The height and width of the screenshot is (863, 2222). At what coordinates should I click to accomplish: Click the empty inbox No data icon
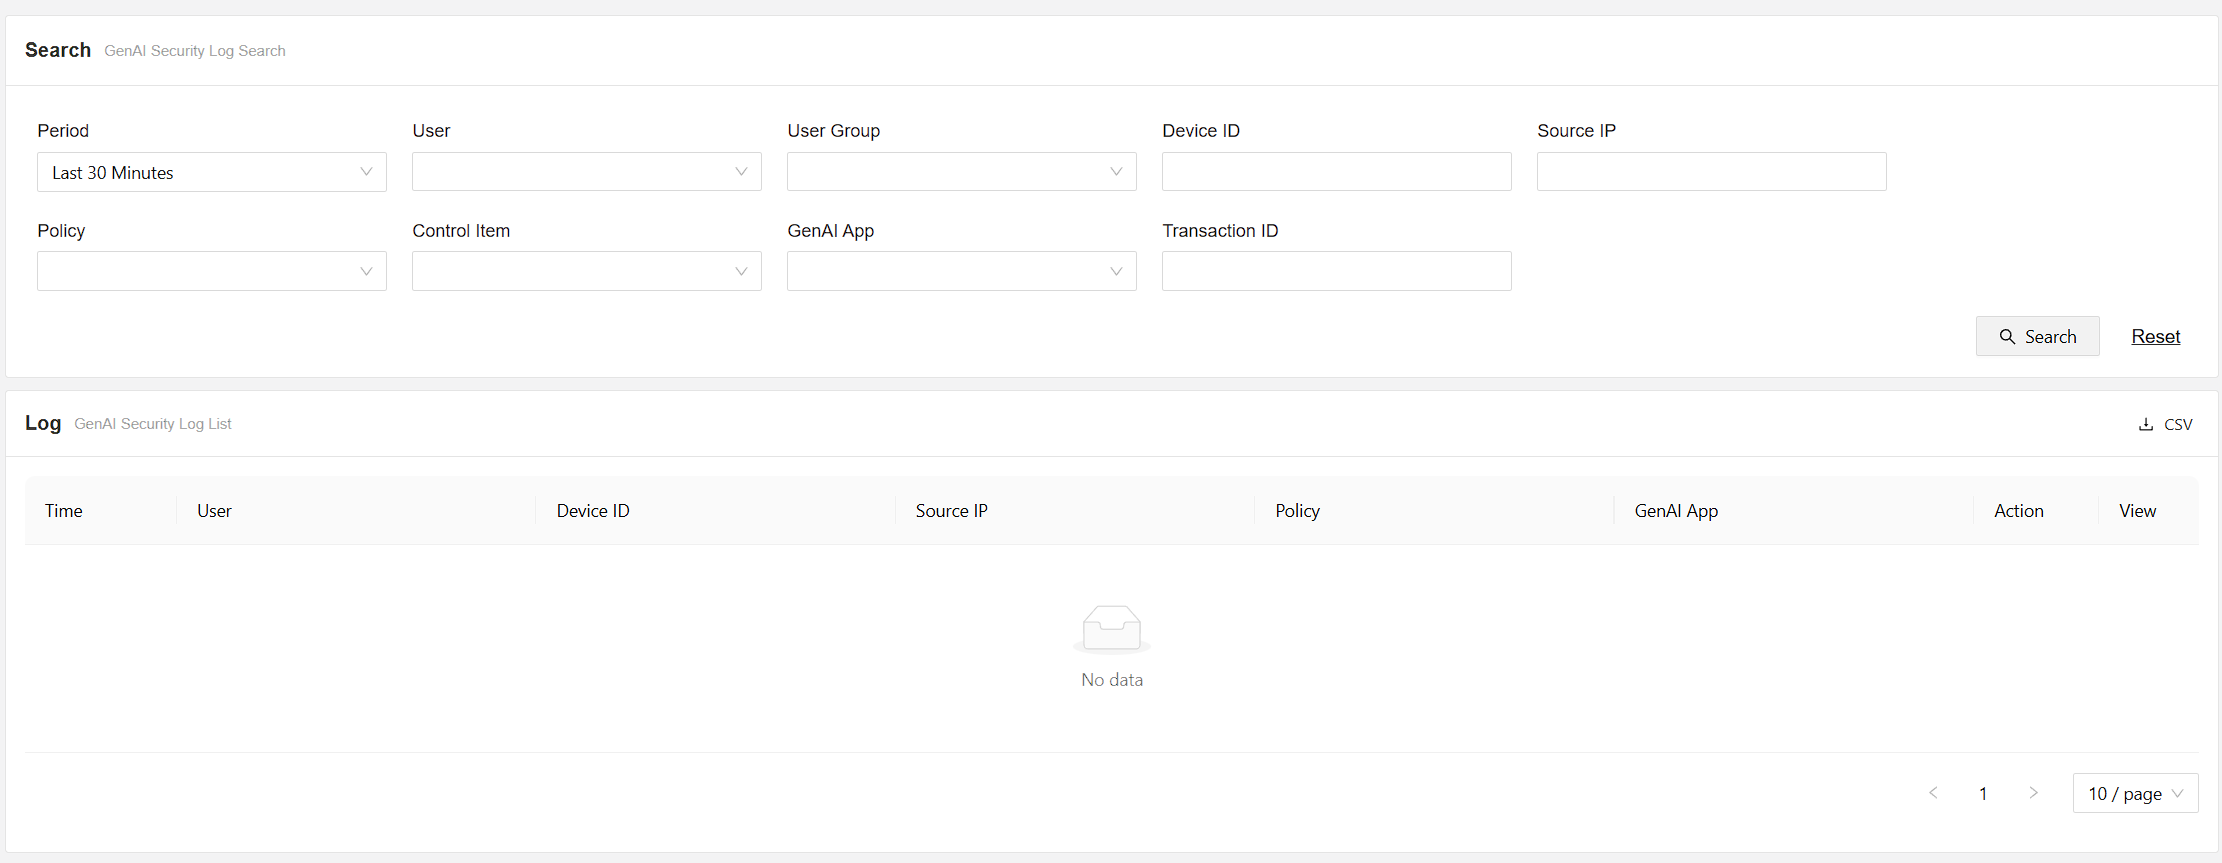point(1111,629)
